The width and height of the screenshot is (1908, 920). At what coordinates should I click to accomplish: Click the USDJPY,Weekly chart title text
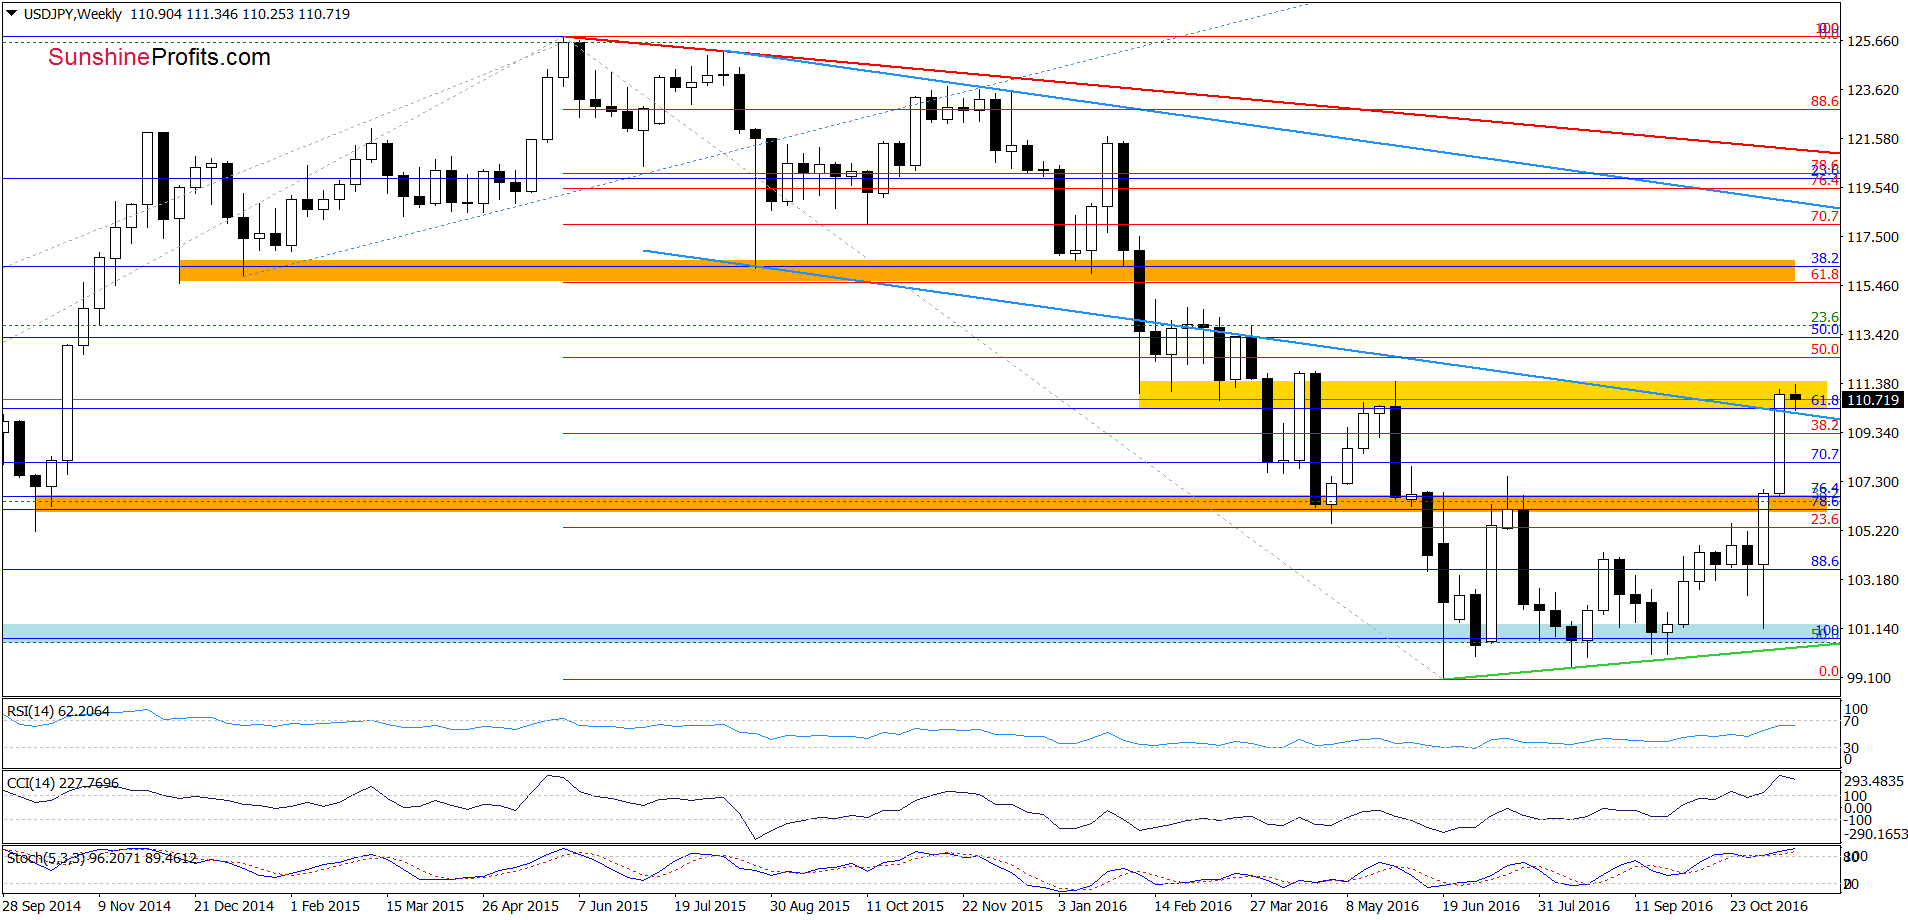point(73,14)
